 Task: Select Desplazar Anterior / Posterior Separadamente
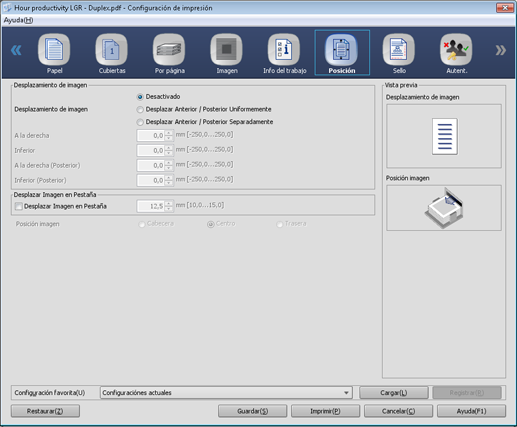coord(140,122)
